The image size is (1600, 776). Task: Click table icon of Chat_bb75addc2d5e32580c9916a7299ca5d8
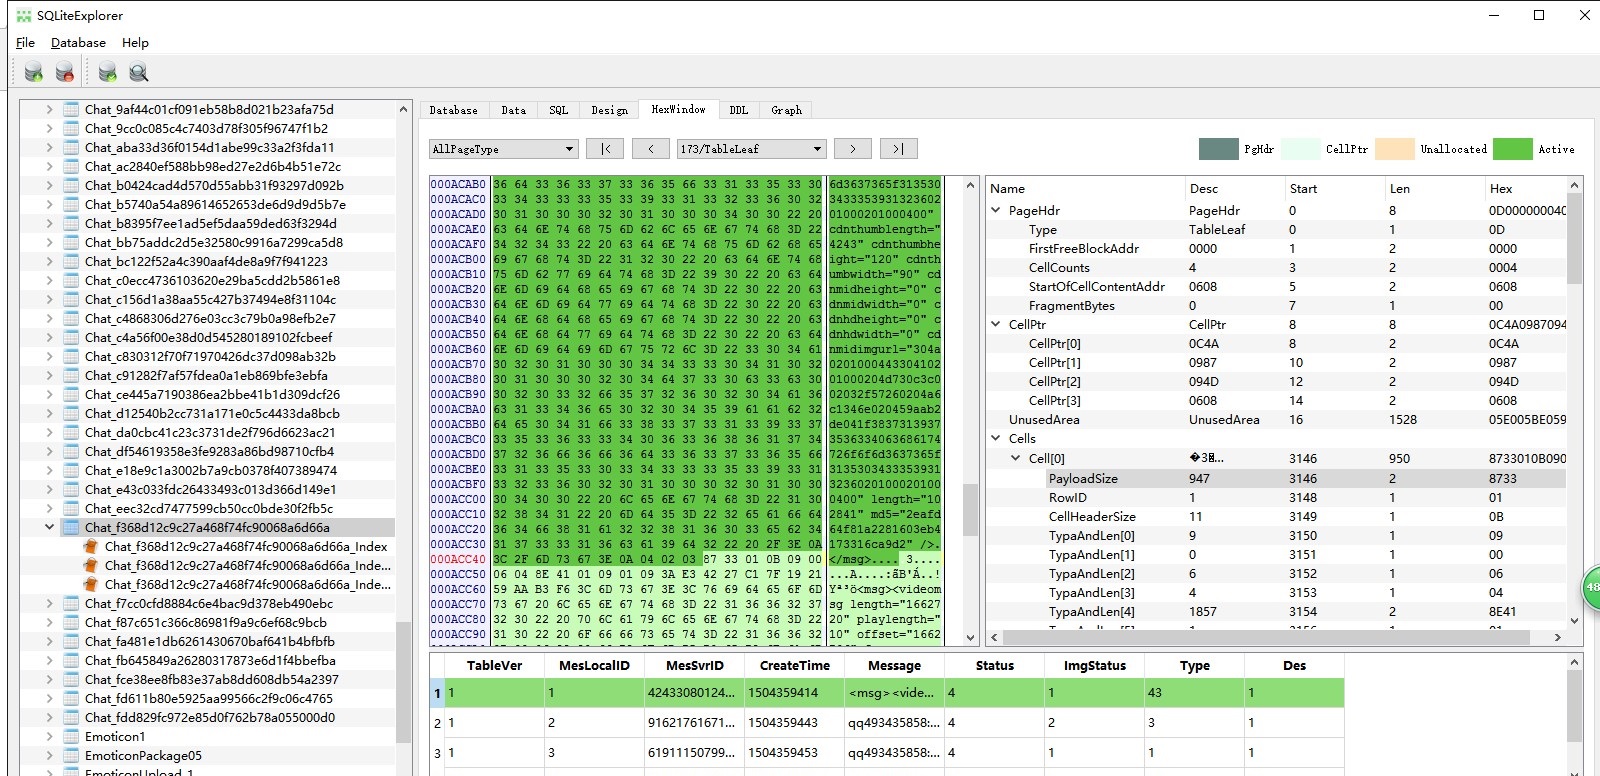coord(71,242)
